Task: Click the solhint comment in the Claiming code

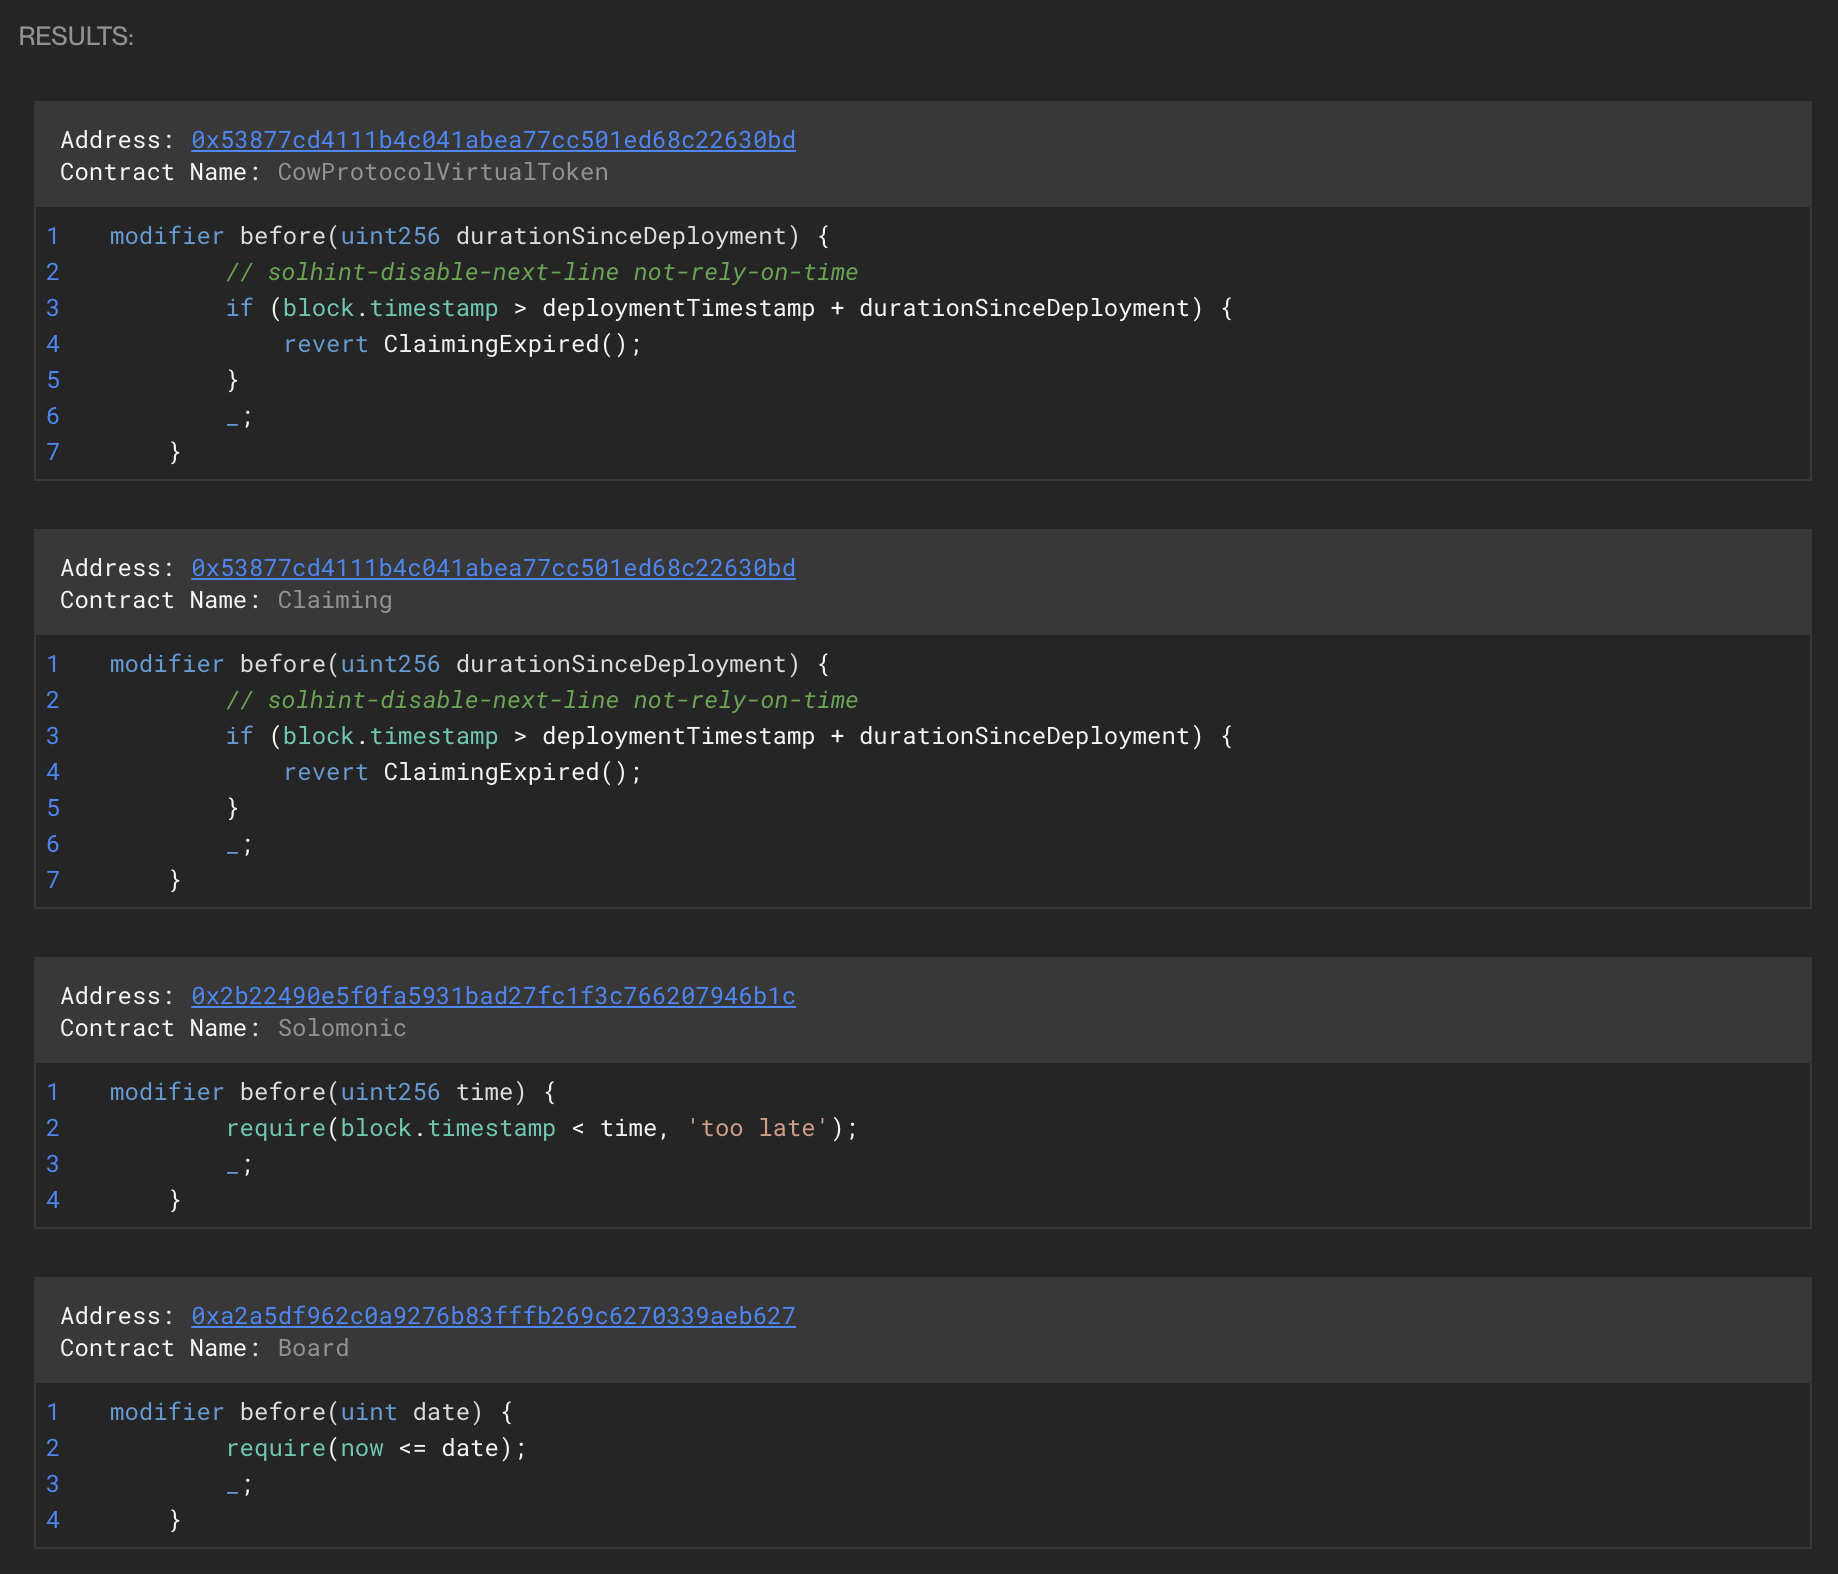Action: [x=541, y=700]
